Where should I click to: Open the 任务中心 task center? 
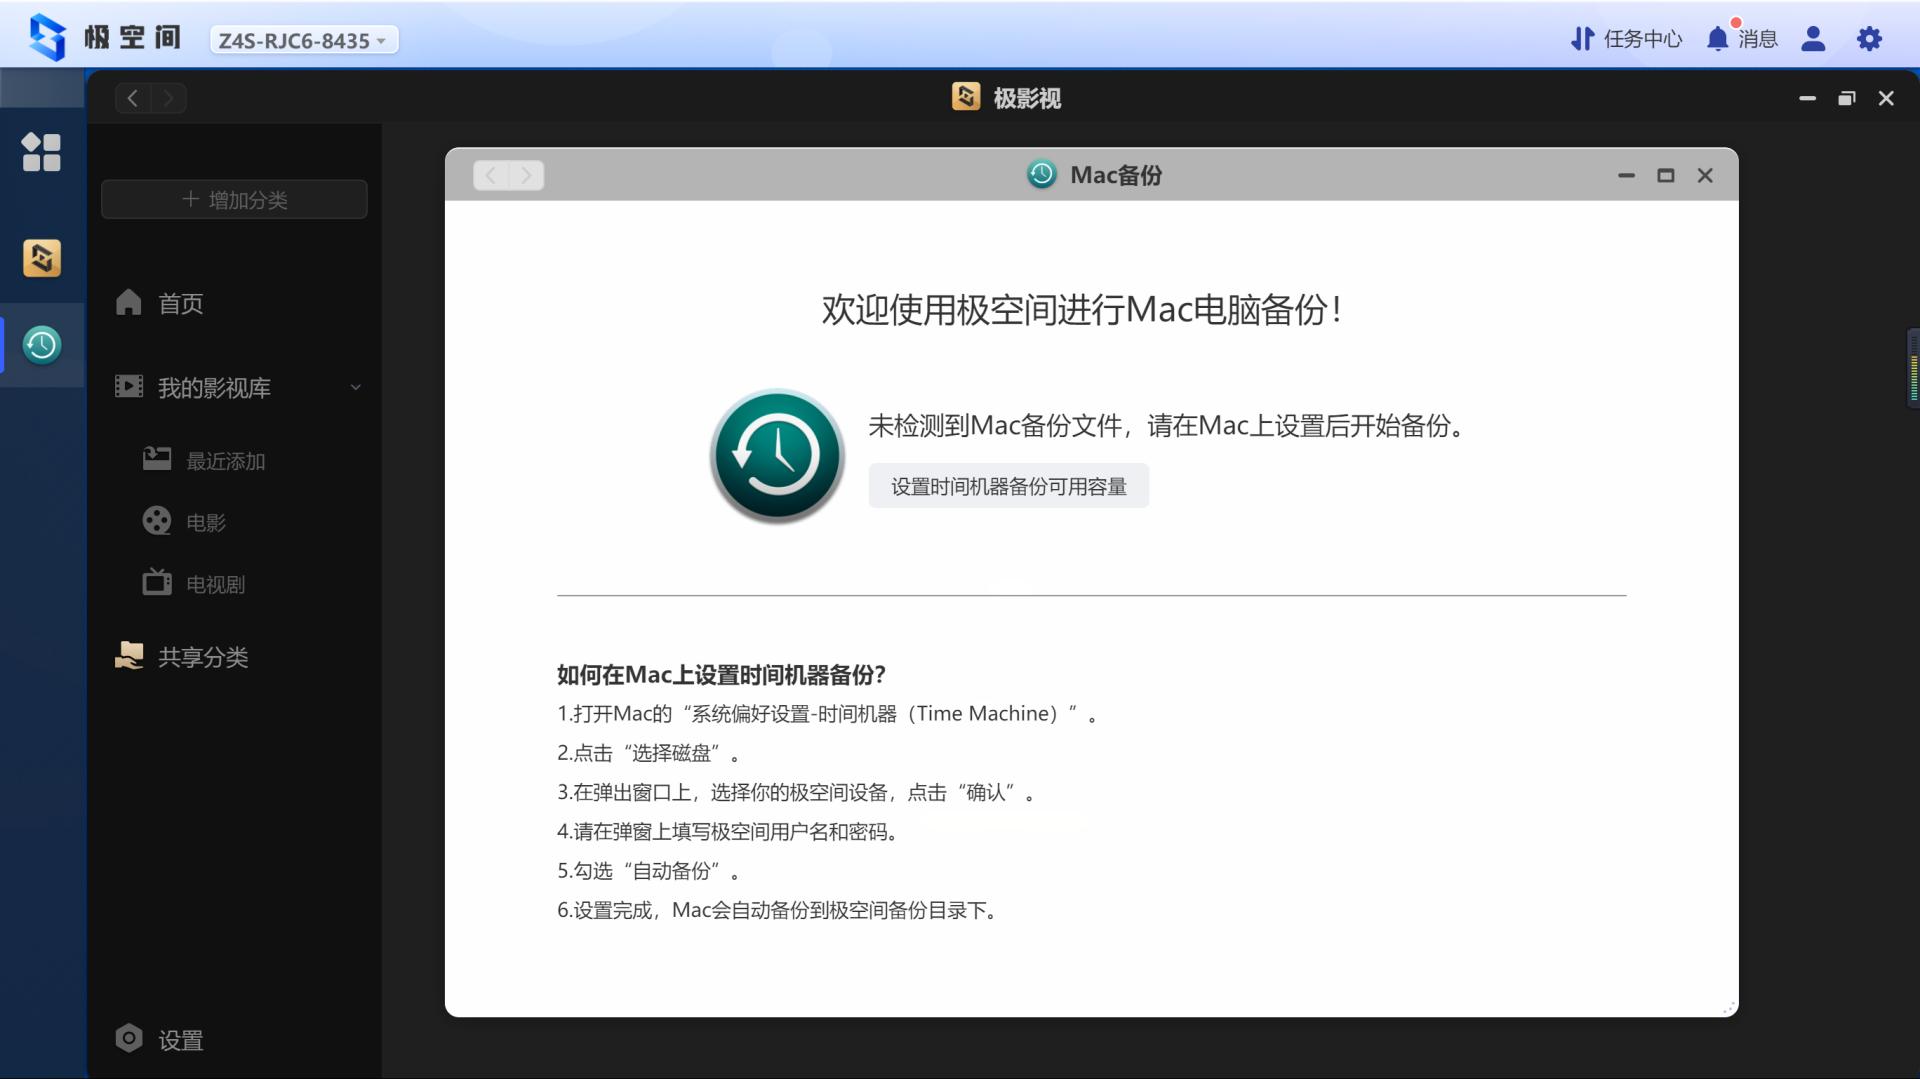(x=1625, y=38)
